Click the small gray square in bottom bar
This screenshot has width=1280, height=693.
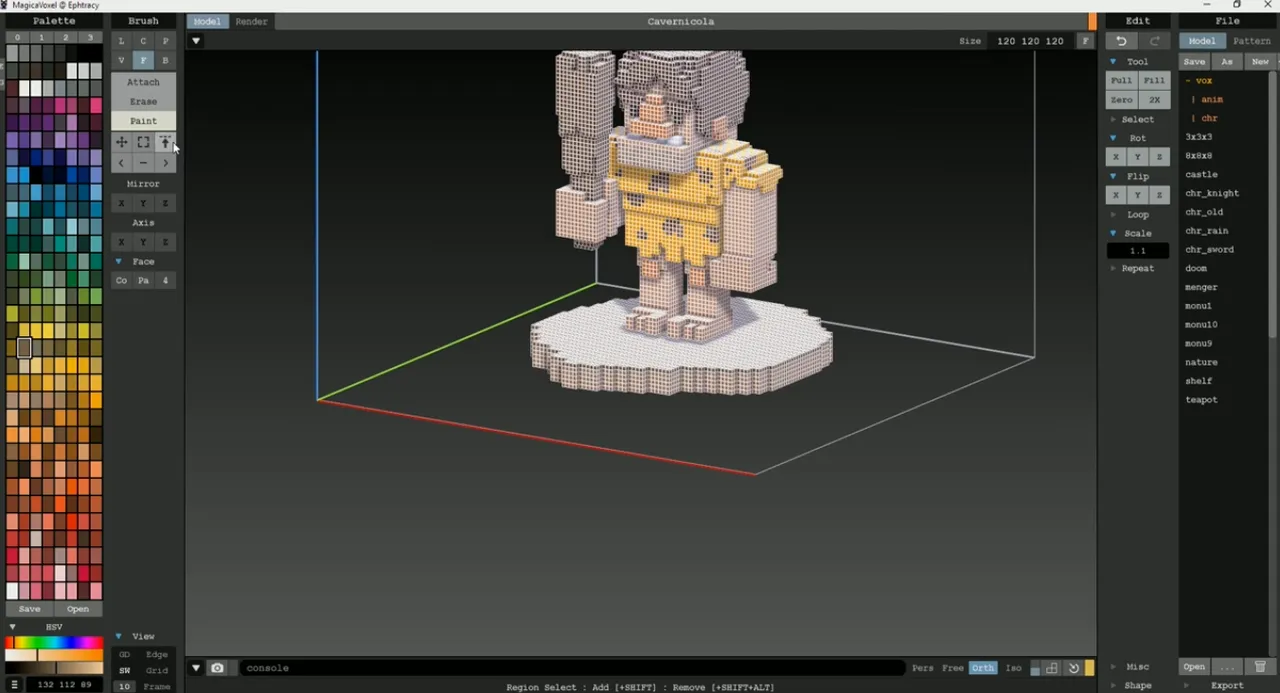click(1035, 669)
